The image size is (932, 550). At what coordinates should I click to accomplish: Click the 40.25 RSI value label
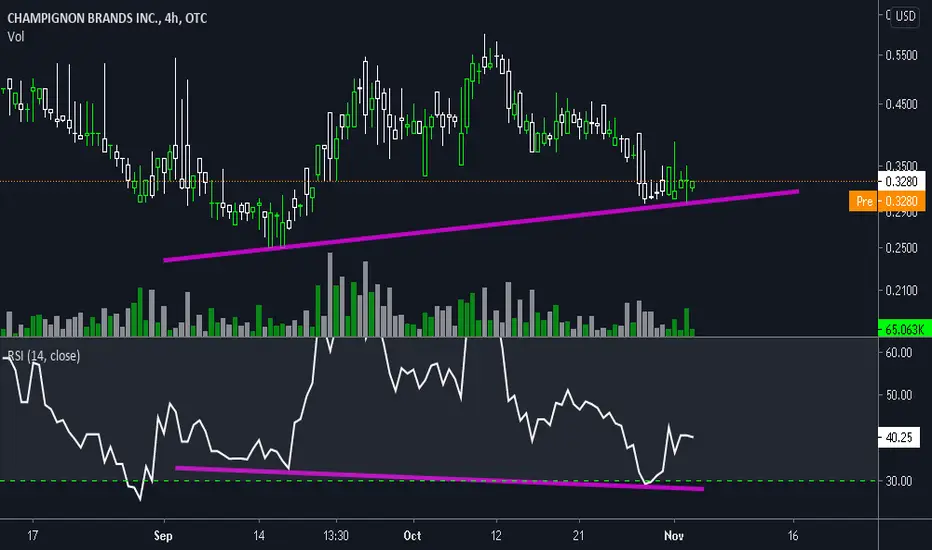[x=899, y=438]
